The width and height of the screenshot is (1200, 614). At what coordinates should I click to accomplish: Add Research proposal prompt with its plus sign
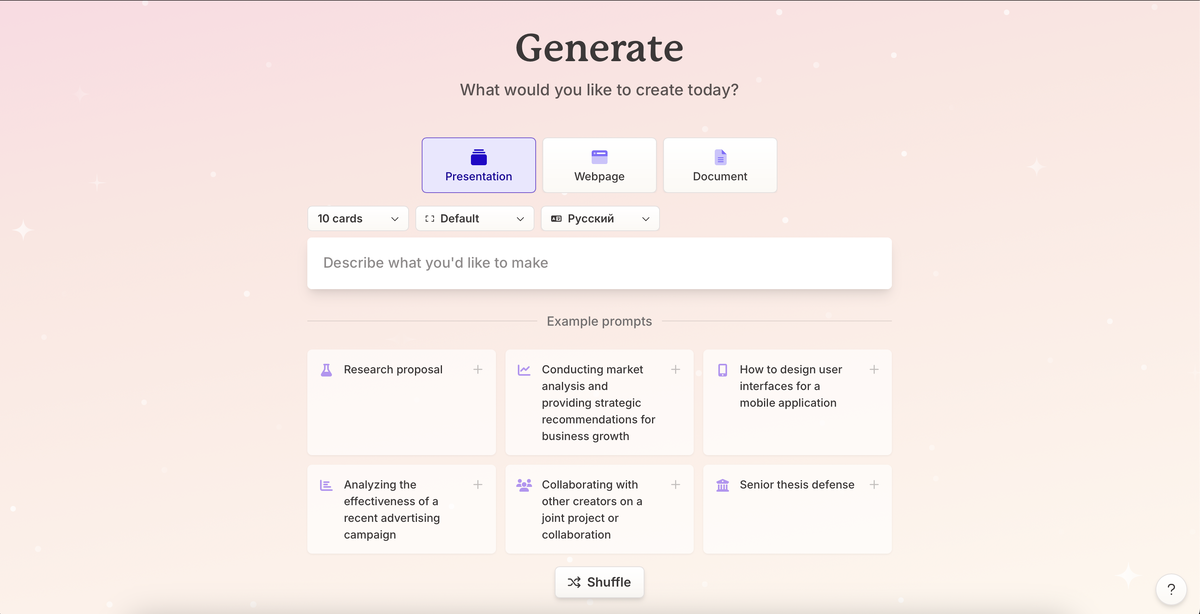pos(478,369)
